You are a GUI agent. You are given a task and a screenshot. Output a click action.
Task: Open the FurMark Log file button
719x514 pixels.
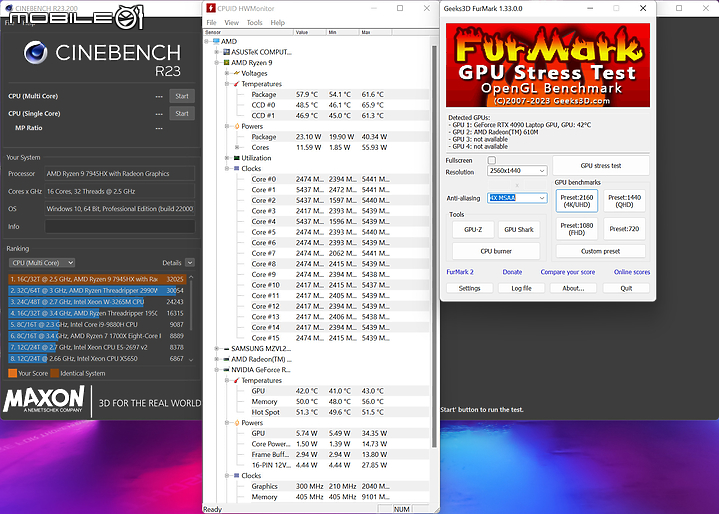(x=521, y=288)
